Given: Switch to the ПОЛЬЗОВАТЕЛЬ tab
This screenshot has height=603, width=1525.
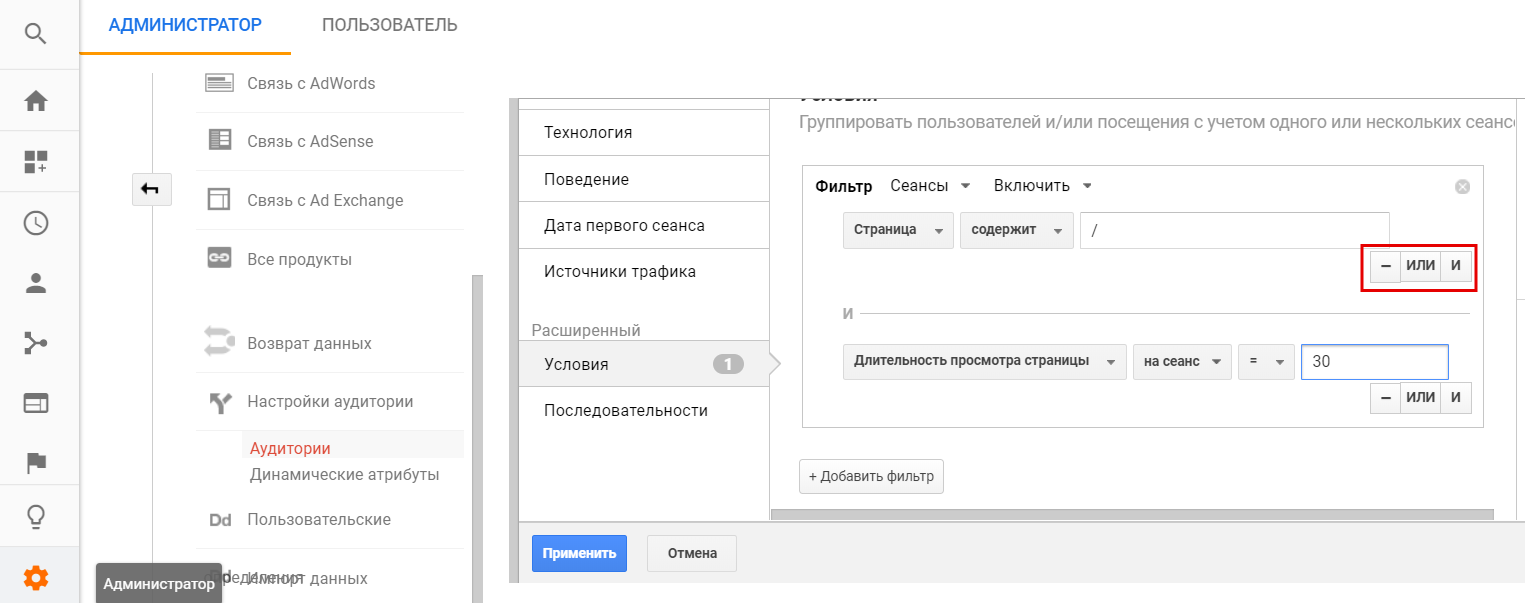Looking at the screenshot, I should [390, 25].
